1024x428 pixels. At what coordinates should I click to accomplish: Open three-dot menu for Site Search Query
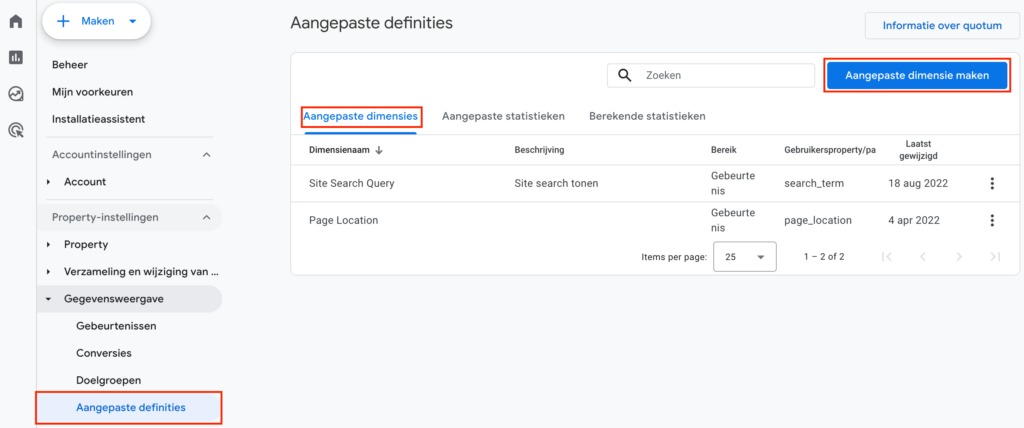pyautogui.click(x=992, y=184)
